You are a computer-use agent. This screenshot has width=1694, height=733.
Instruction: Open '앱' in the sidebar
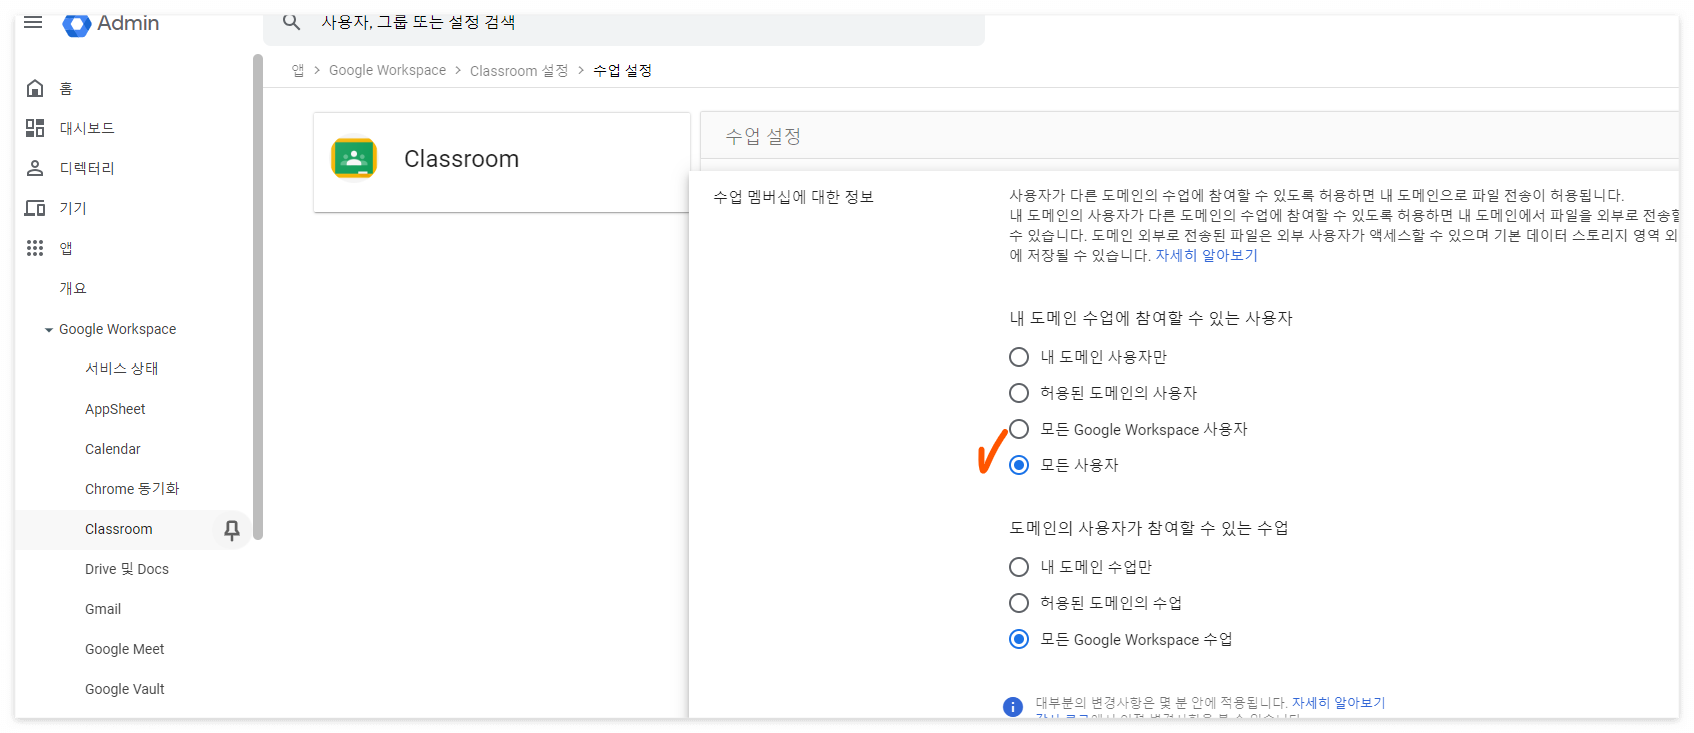pyautogui.click(x=66, y=248)
